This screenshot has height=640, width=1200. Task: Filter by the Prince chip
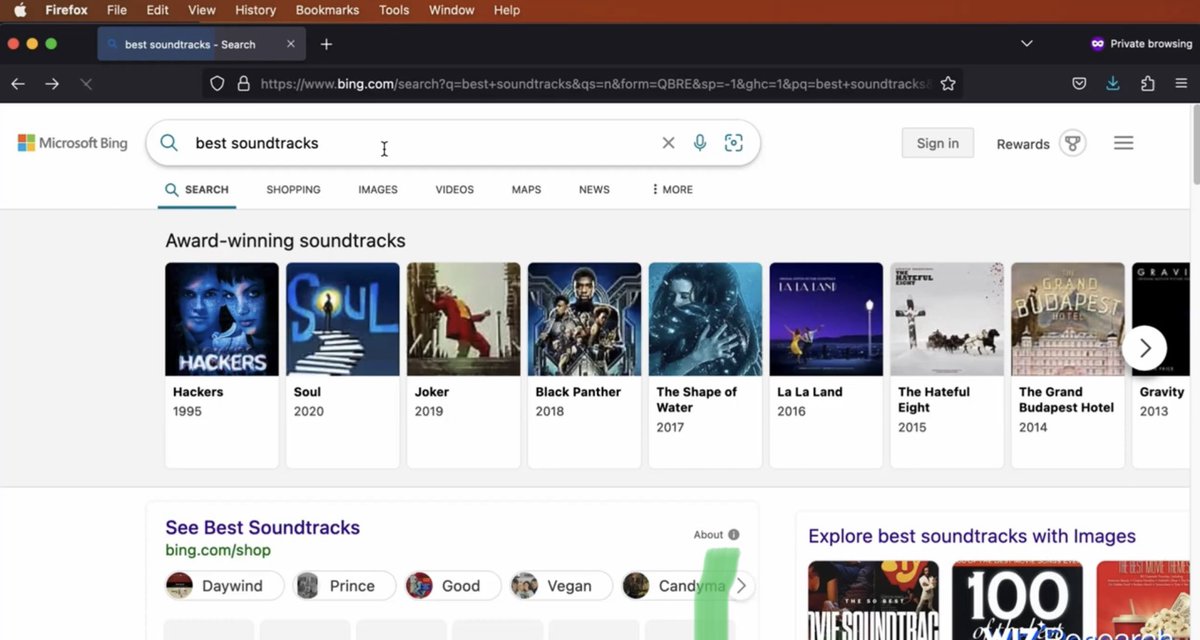click(x=344, y=586)
